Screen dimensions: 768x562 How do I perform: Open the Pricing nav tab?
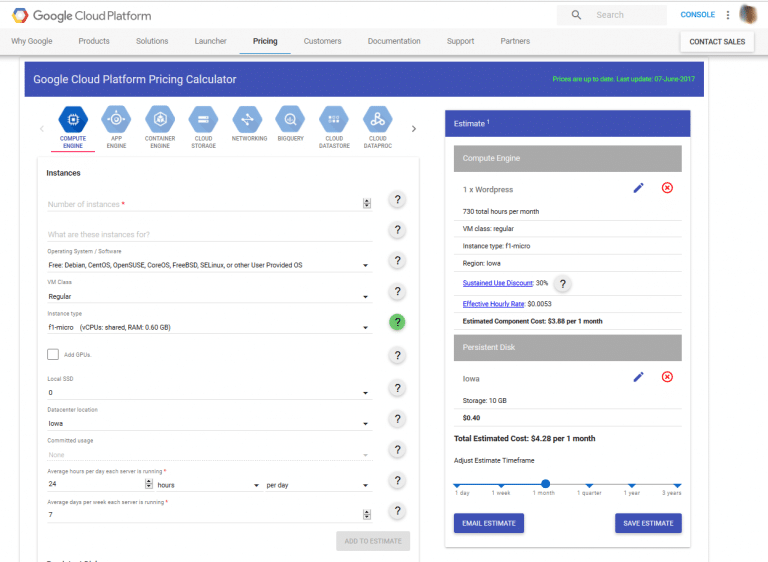pos(265,41)
